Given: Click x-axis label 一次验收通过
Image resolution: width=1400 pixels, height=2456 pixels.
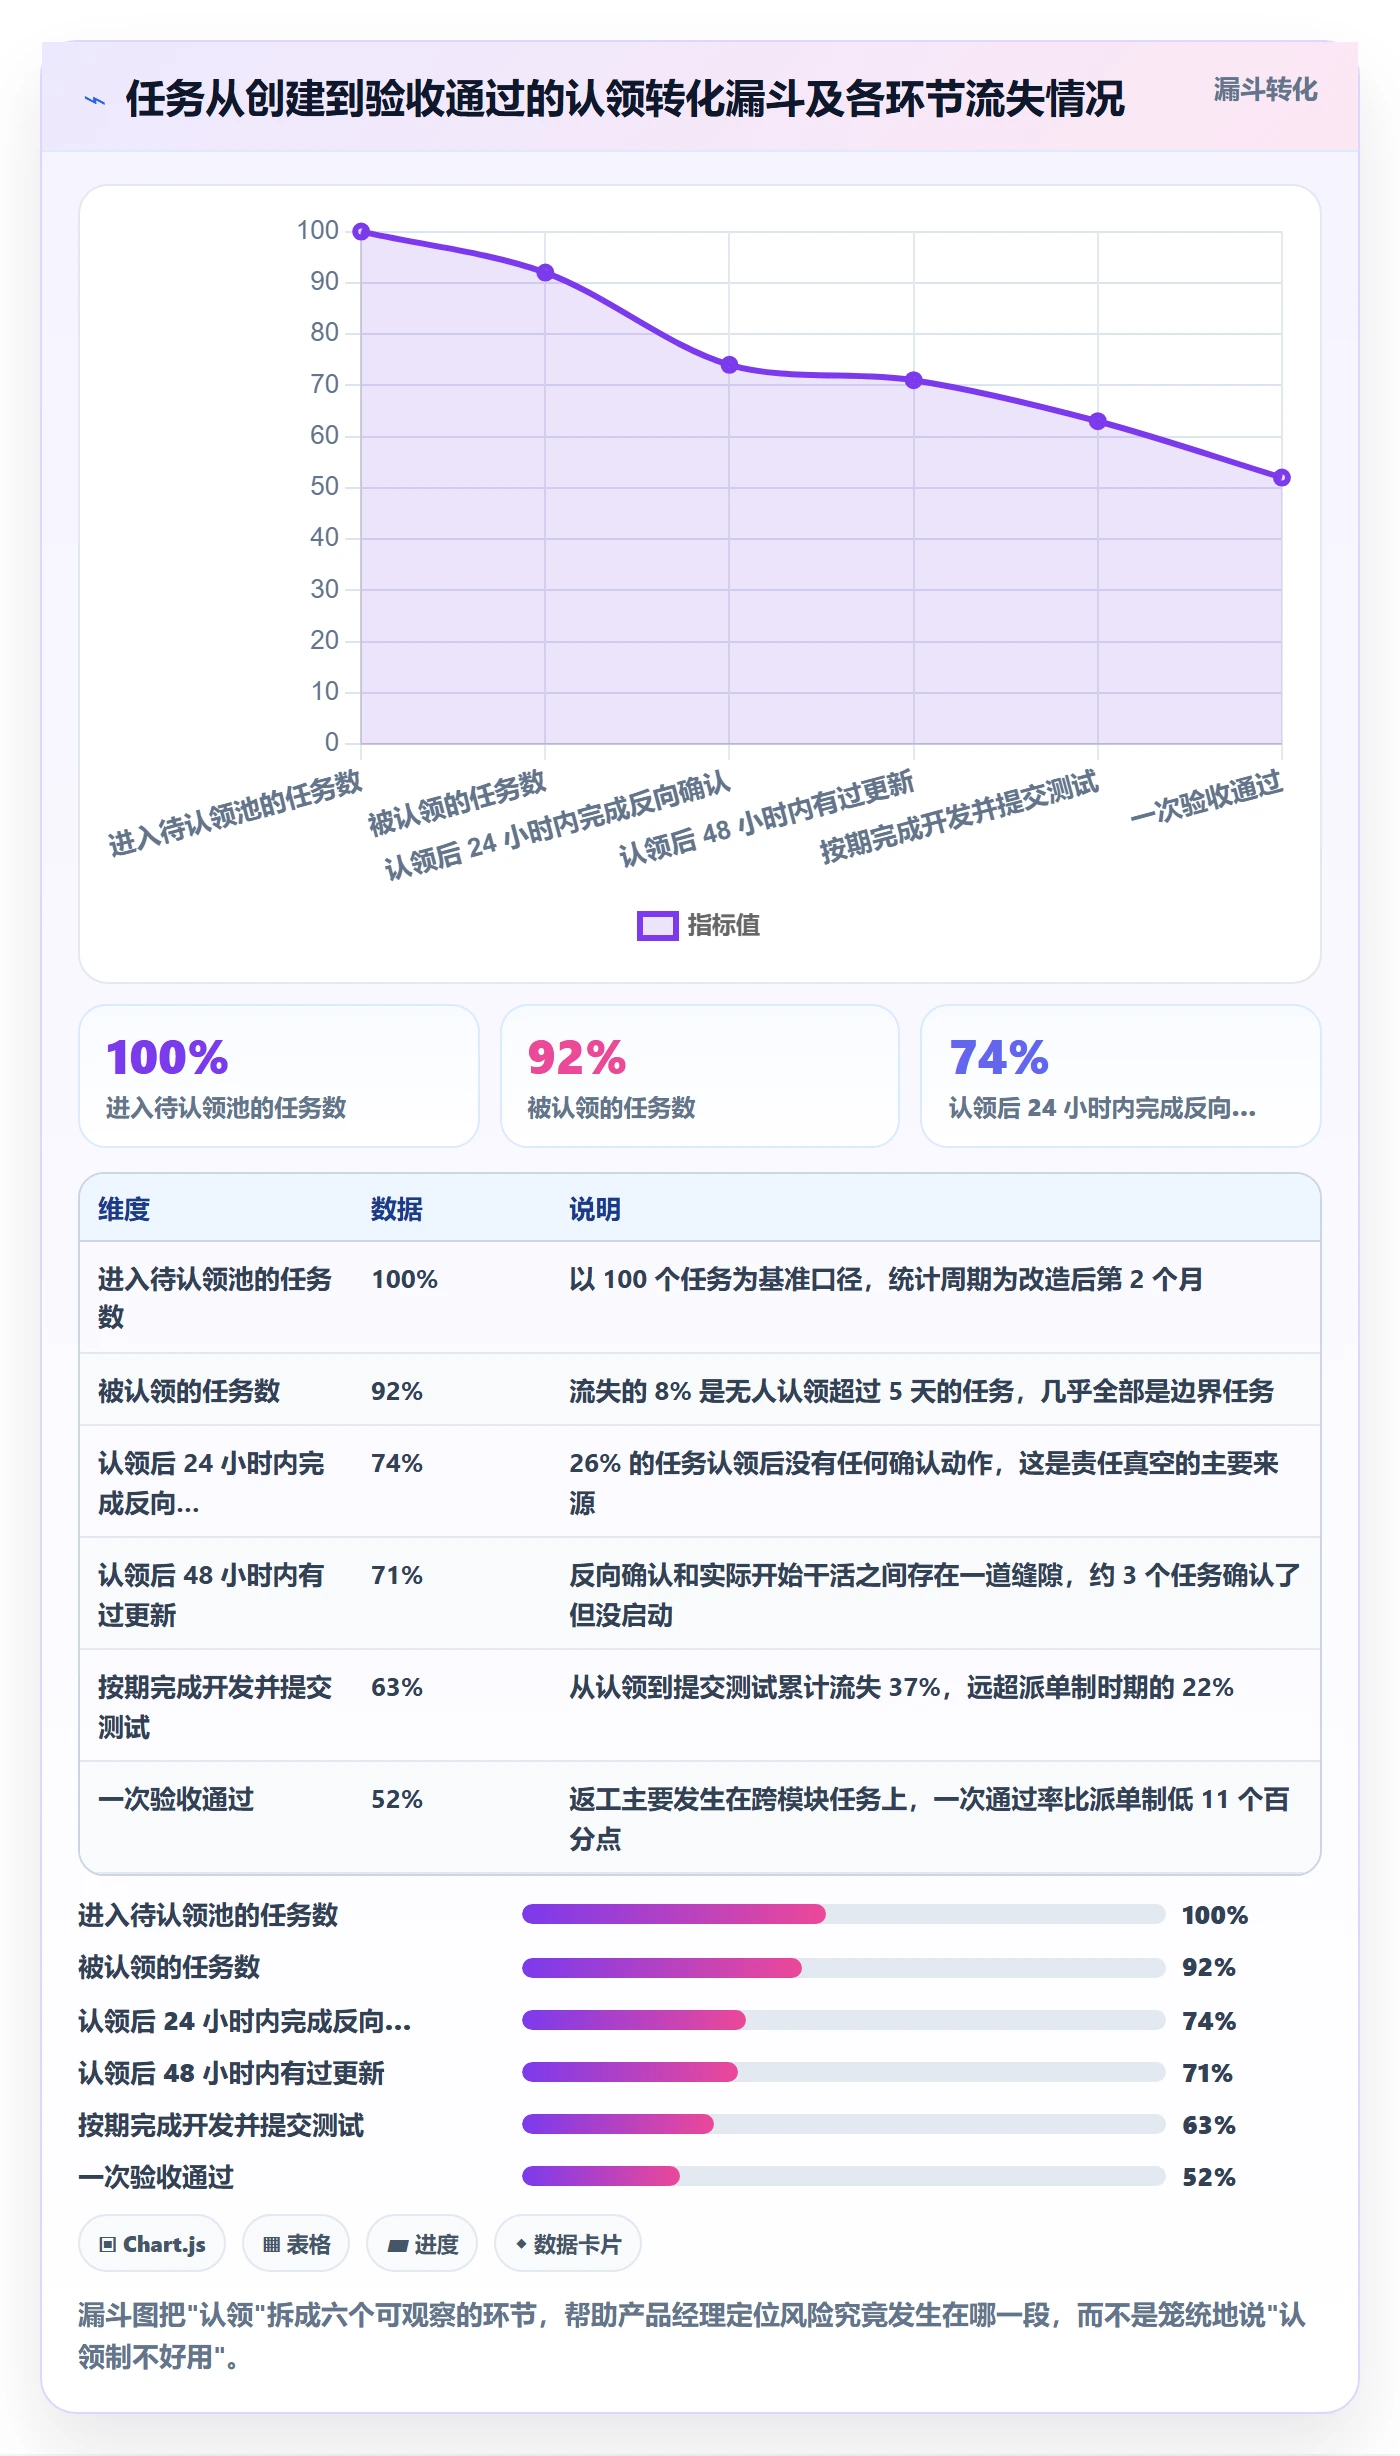Looking at the screenshot, I should tap(1207, 798).
